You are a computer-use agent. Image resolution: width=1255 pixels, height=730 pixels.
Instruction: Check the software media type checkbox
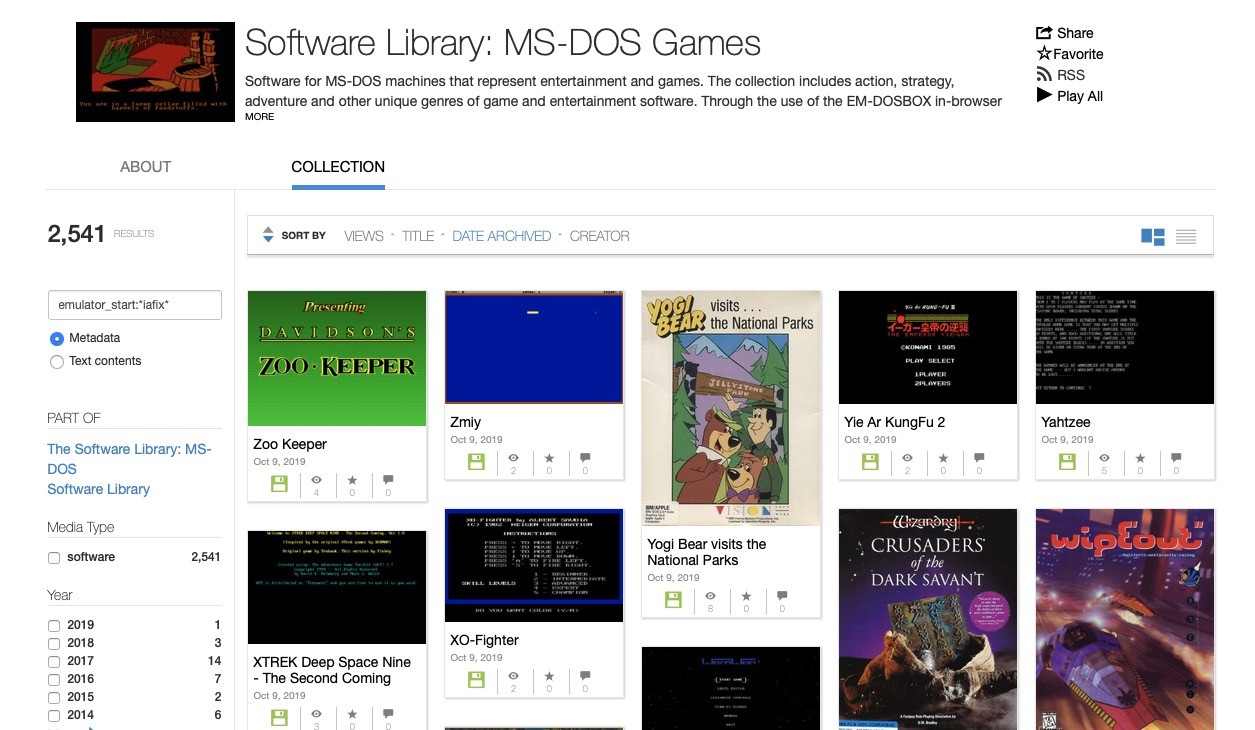(54, 558)
